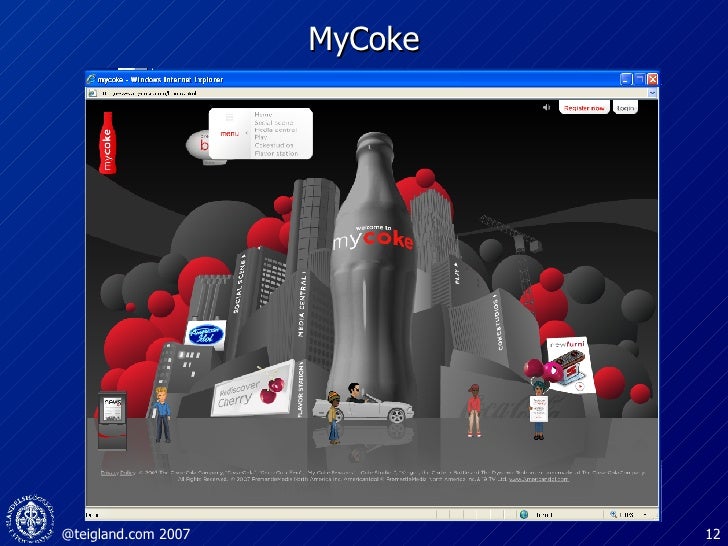Select Media central in the menu list

tap(275, 130)
